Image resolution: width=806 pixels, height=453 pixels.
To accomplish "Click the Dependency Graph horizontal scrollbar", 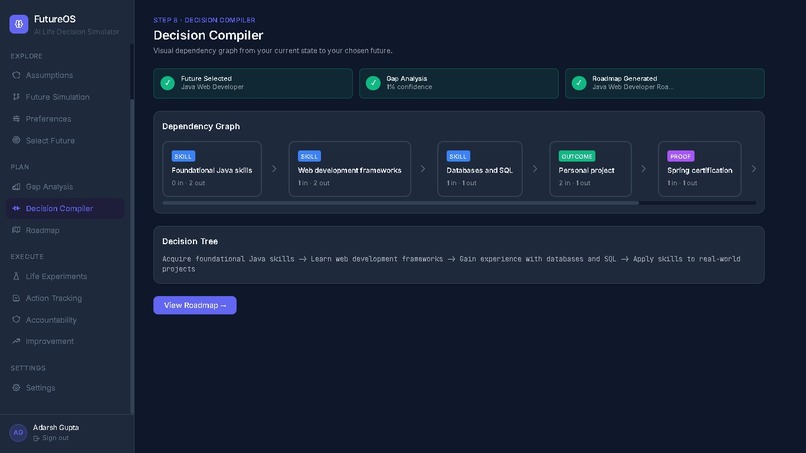I will click(x=400, y=203).
